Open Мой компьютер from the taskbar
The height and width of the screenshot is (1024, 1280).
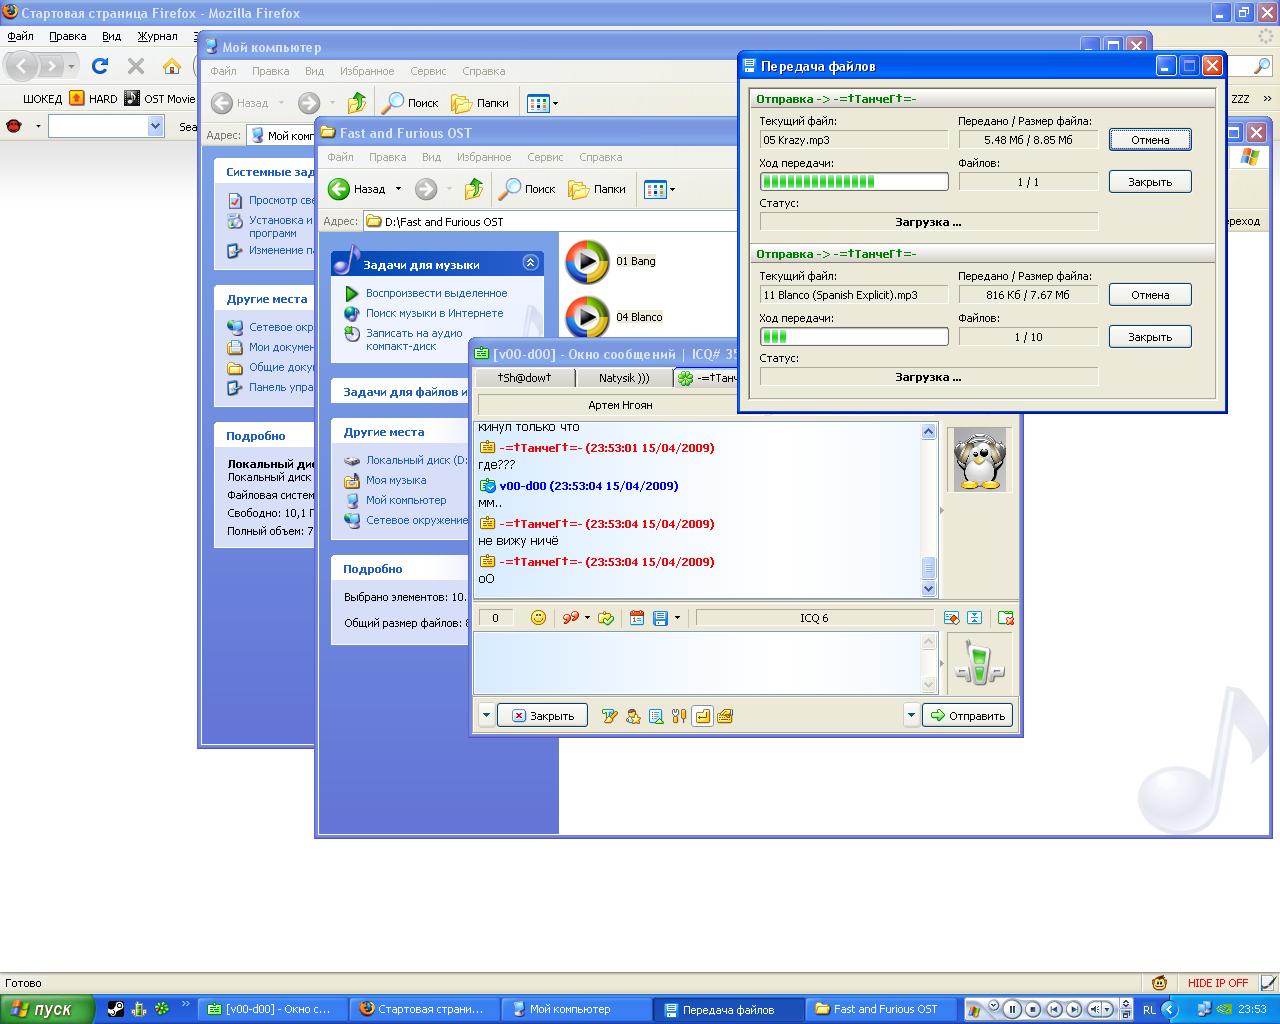[x=576, y=1009]
